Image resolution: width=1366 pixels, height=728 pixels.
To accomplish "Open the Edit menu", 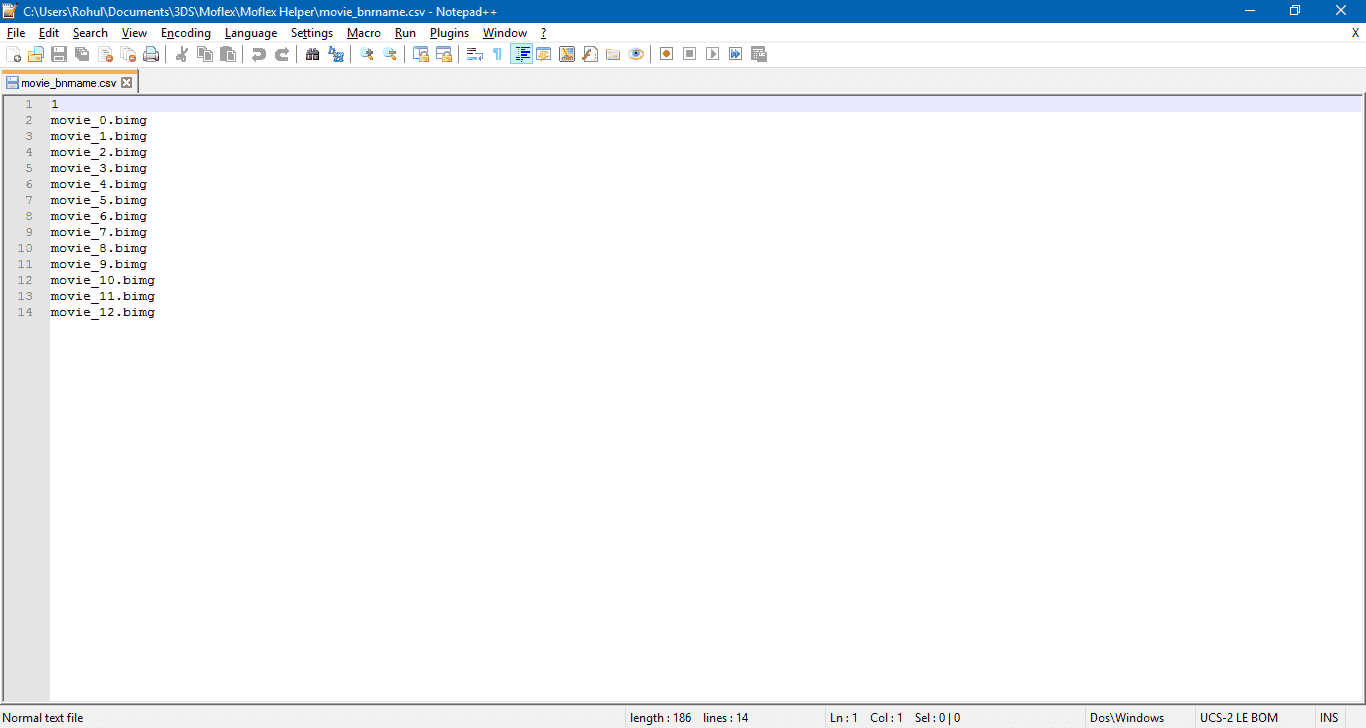I will point(49,33).
